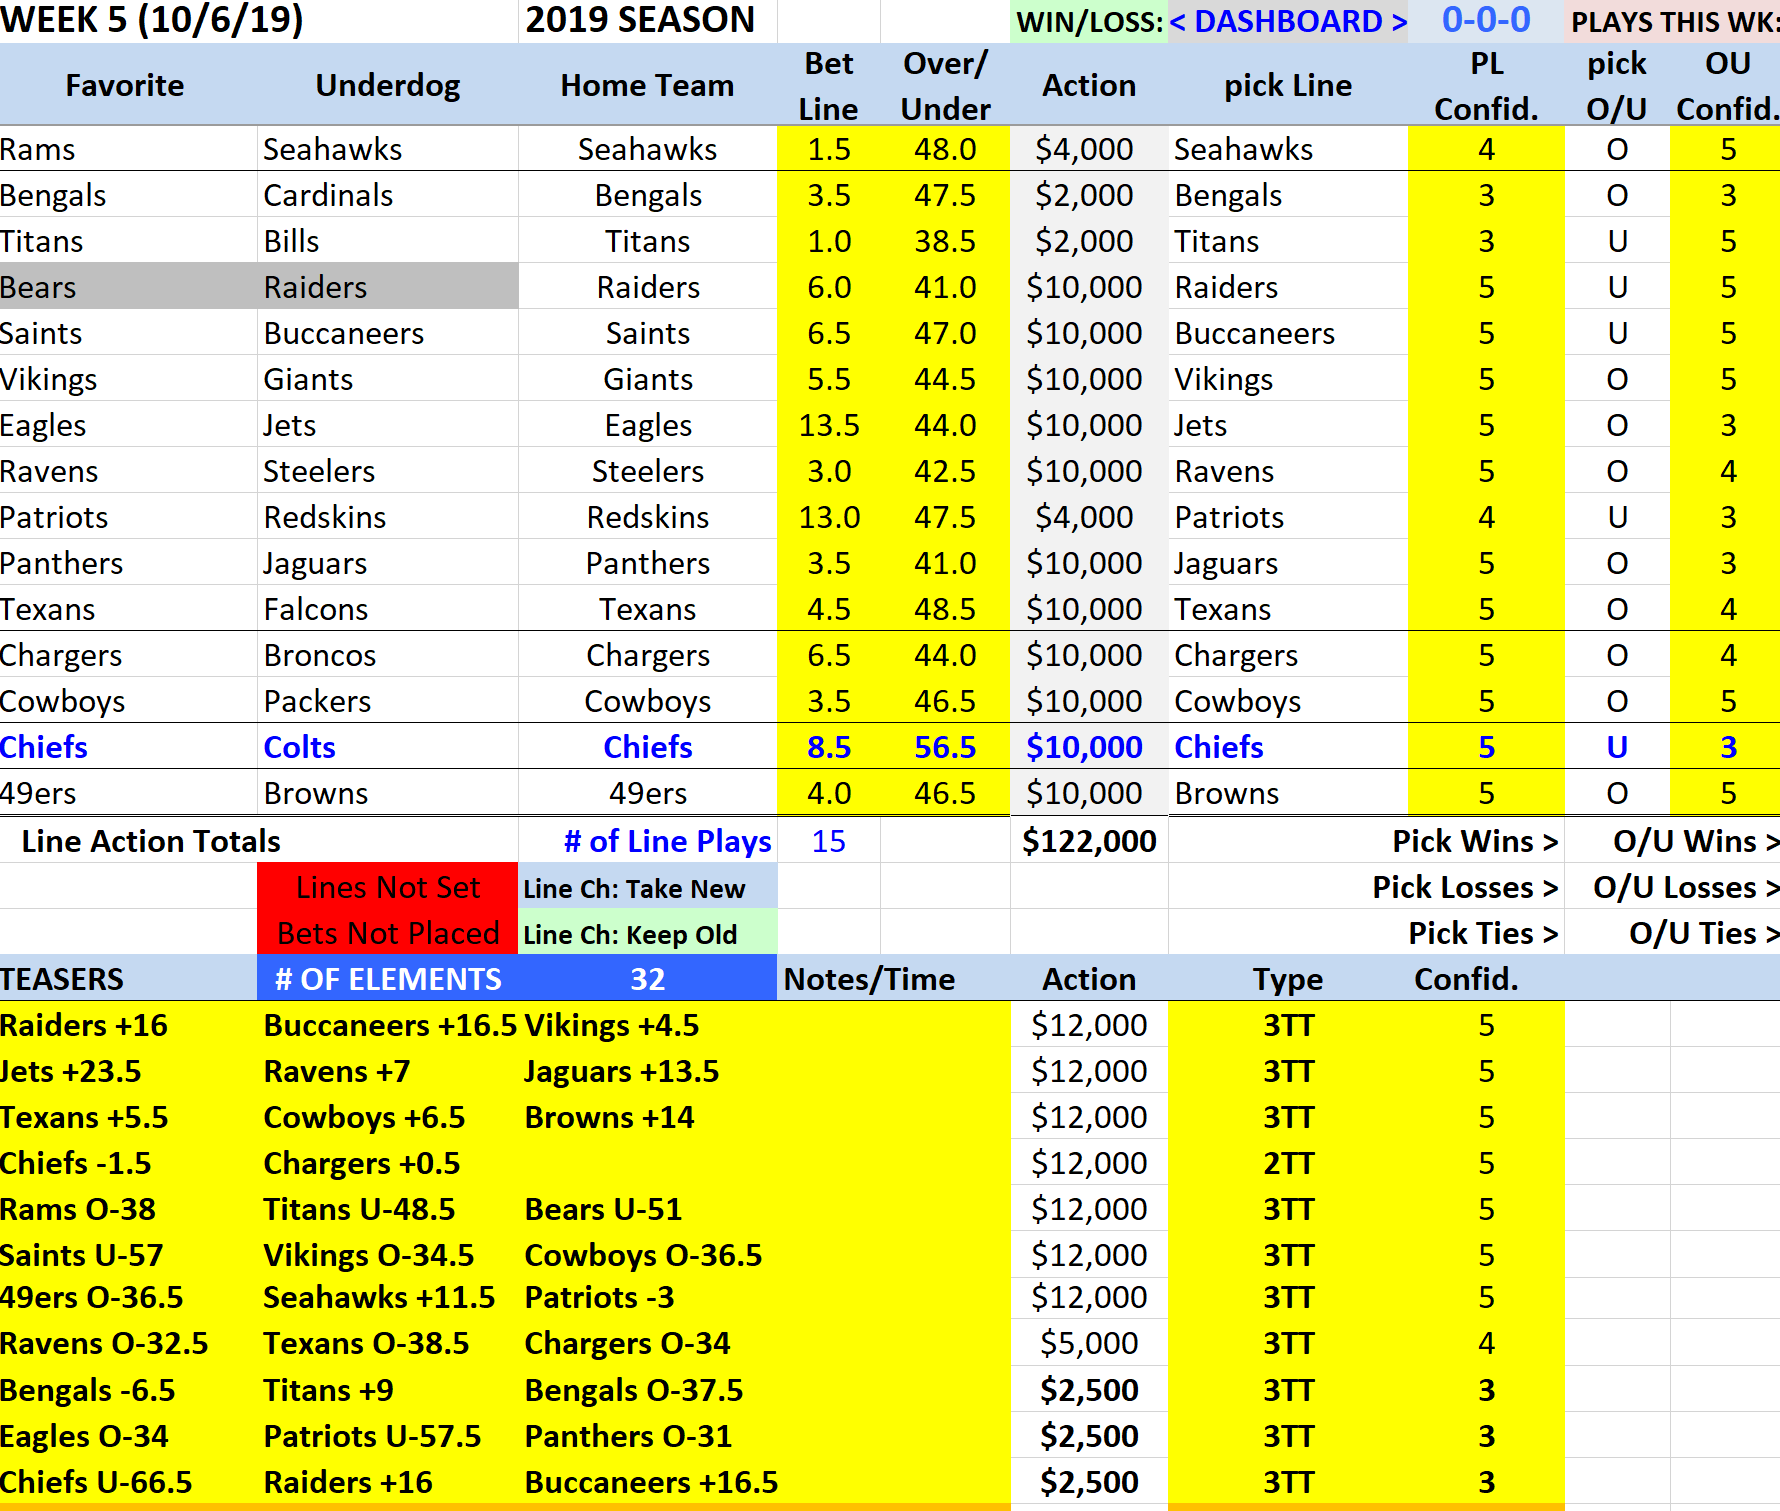The height and width of the screenshot is (1511, 1780).
Task: Click the Underdog column header
Action: [388, 86]
